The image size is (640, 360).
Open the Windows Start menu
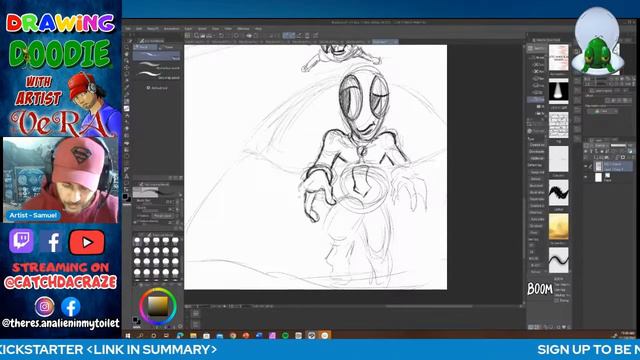[x=128, y=336]
